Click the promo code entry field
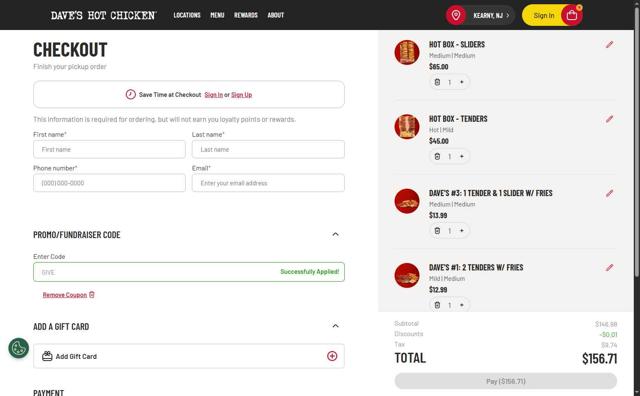 point(189,272)
